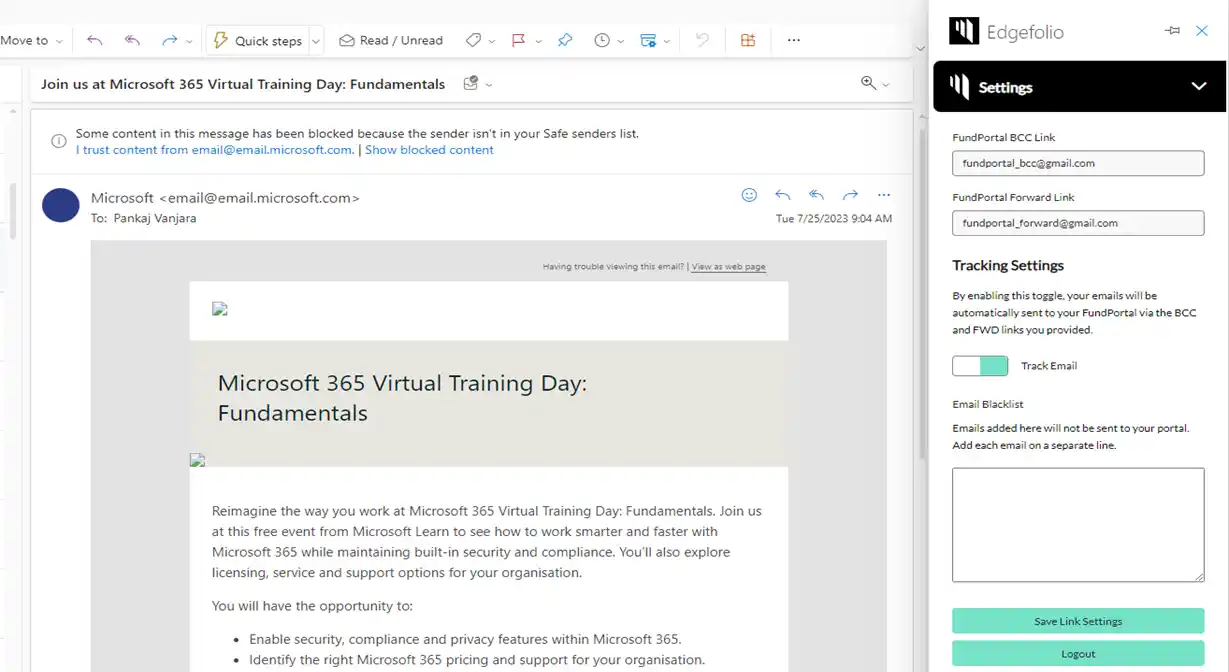Expand the Quick steps dropdown arrow
Viewport: 1229px width, 672px height.
click(x=316, y=41)
